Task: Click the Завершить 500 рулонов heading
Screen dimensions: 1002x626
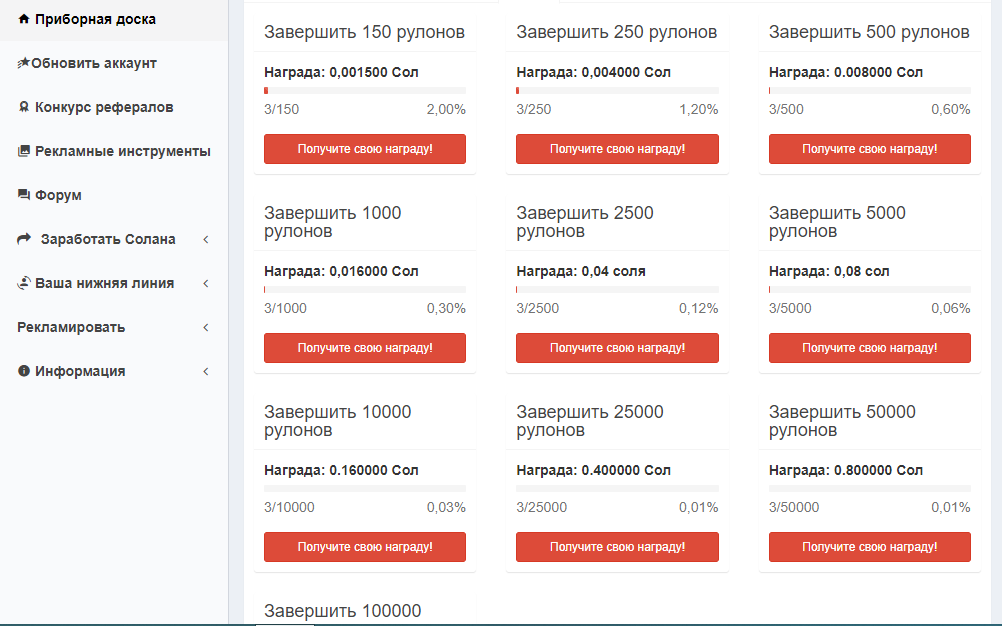Action: [x=869, y=32]
